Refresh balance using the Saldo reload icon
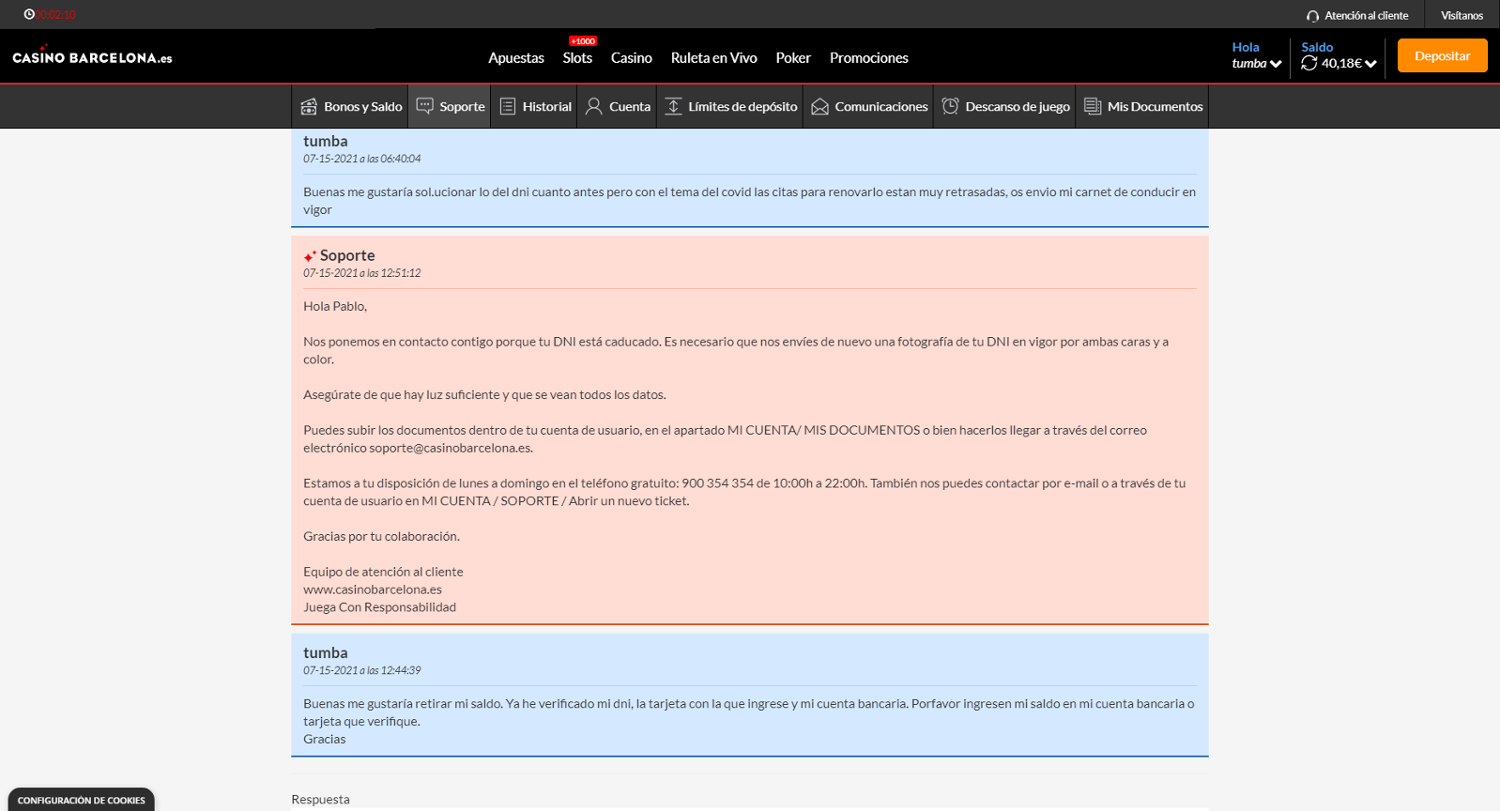The image size is (1500, 811). point(1309,63)
